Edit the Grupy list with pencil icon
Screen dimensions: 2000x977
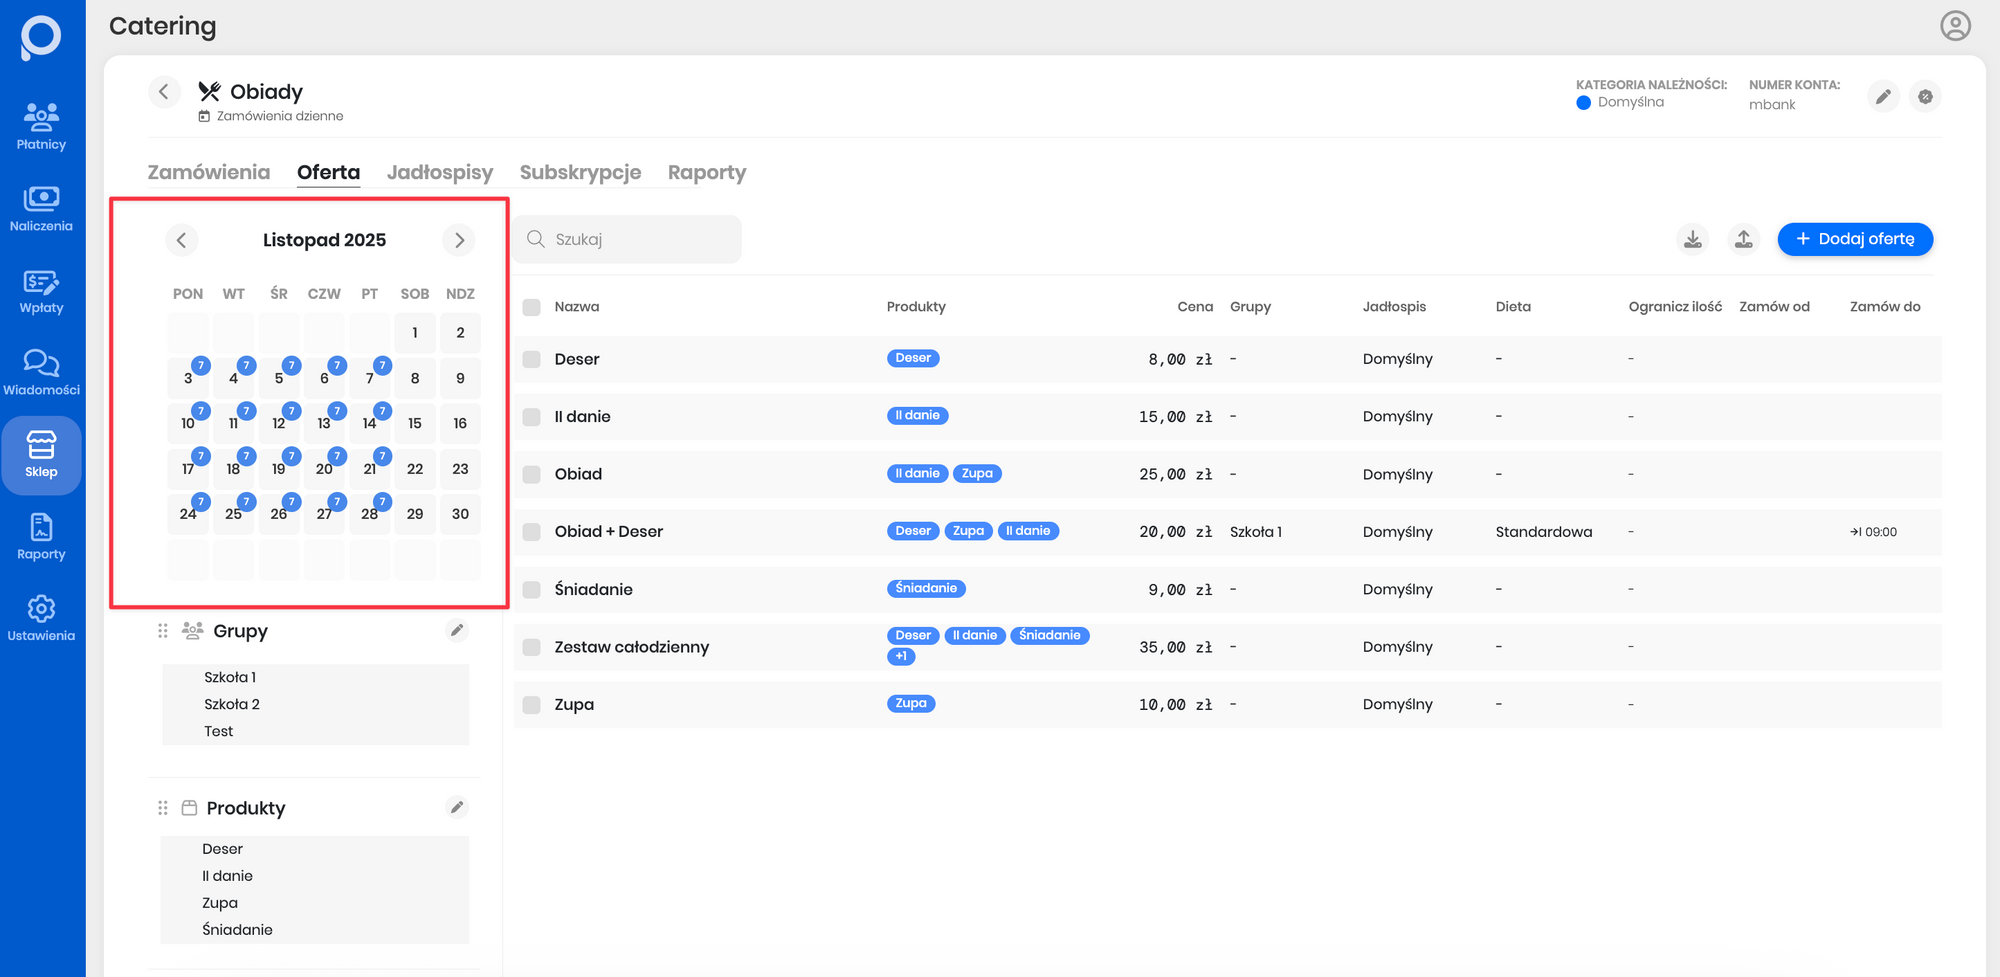click(x=457, y=630)
